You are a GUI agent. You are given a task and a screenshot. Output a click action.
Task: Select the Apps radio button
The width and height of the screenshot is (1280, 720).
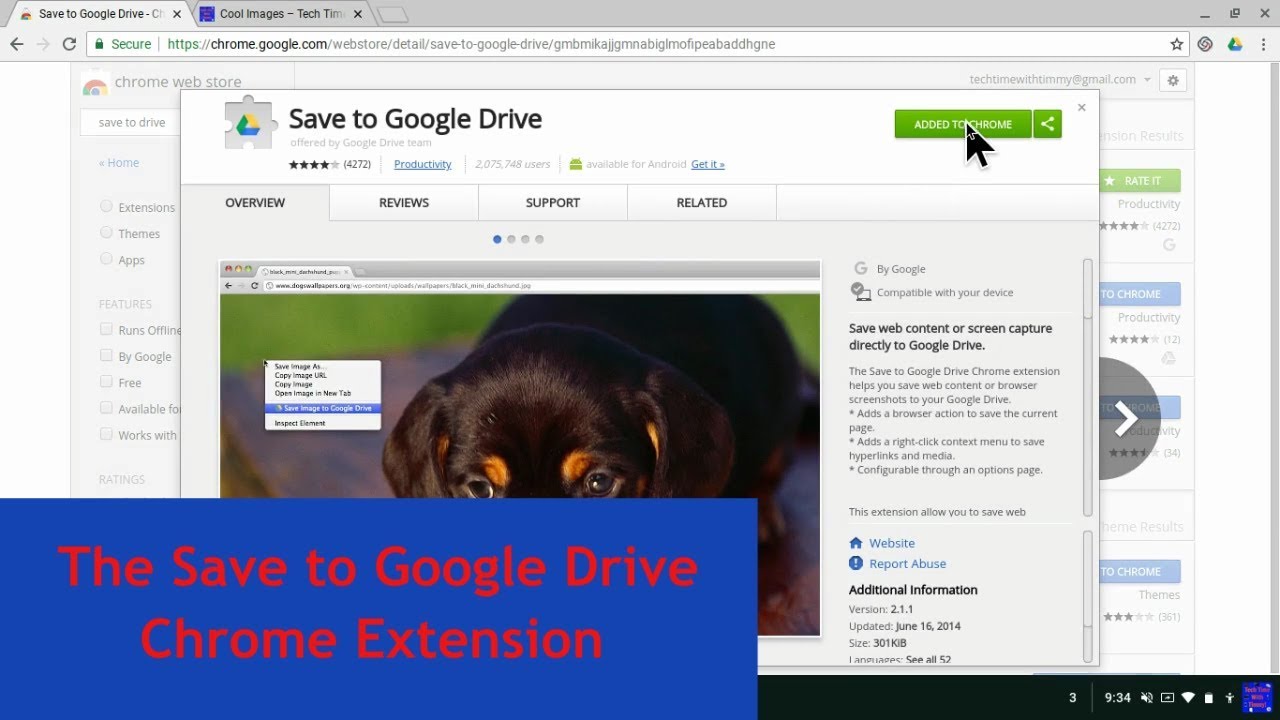[x=106, y=259]
